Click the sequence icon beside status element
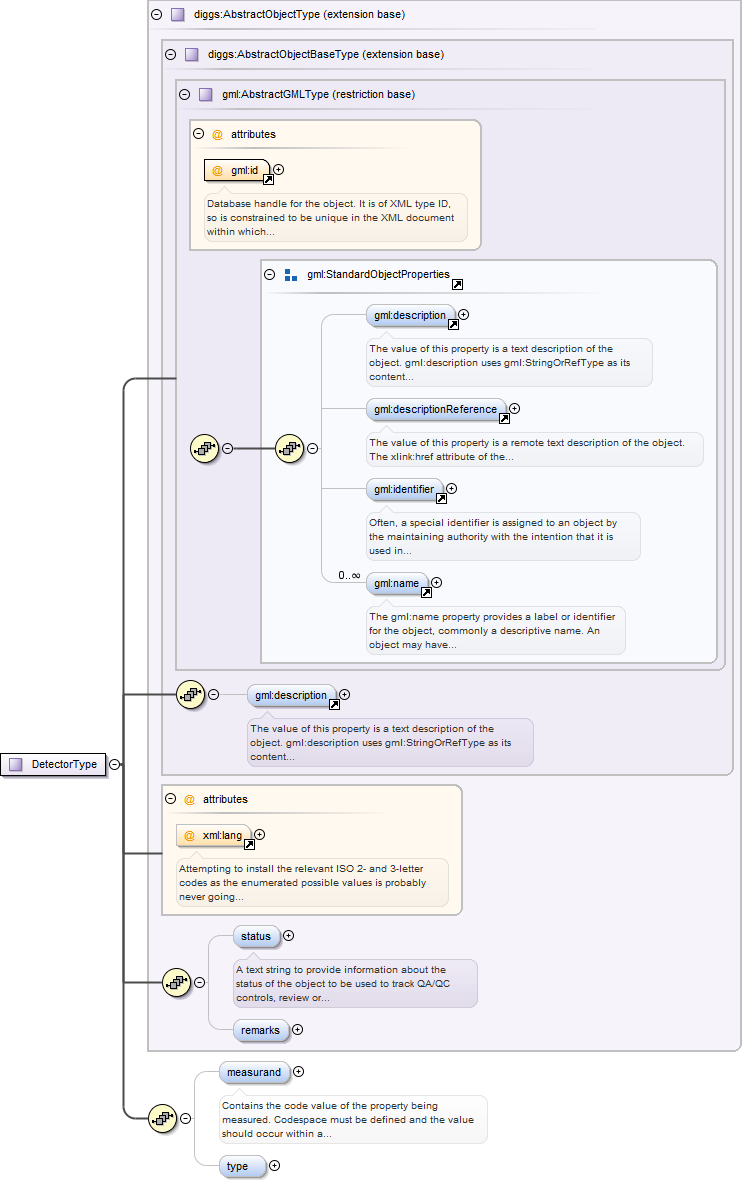 (x=176, y=982)
